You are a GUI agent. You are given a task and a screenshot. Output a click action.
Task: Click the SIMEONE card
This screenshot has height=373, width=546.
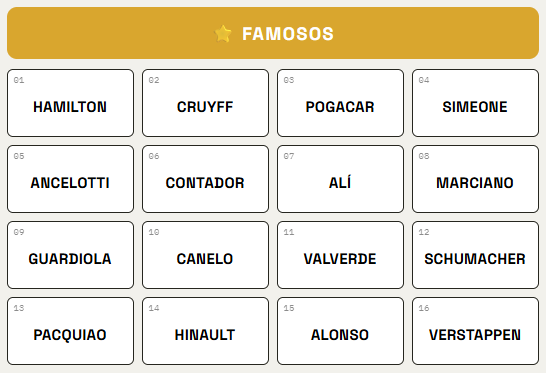pos(476,103)
